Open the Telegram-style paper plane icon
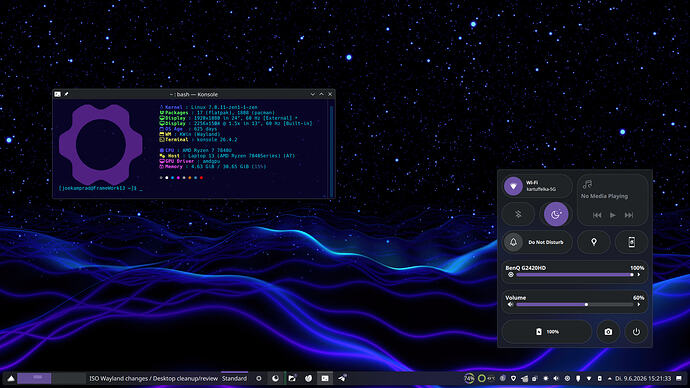 coord(342,378)
